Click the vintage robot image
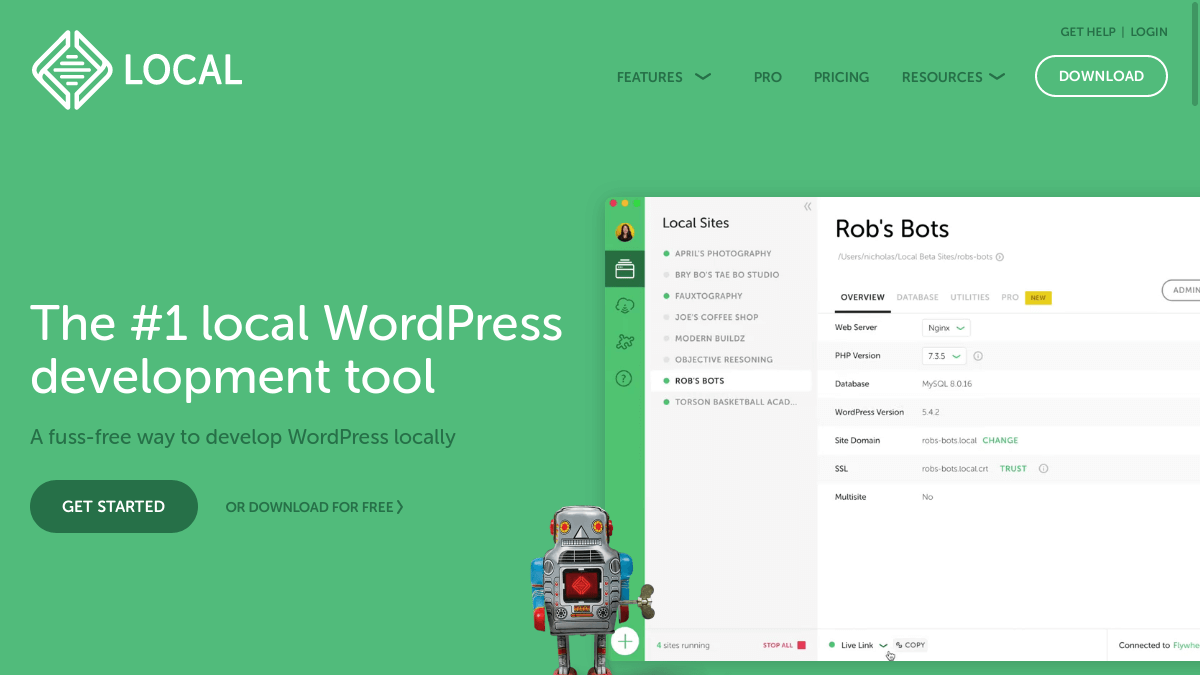Screen dimensions: 1200x675 (x=590, y=590)
